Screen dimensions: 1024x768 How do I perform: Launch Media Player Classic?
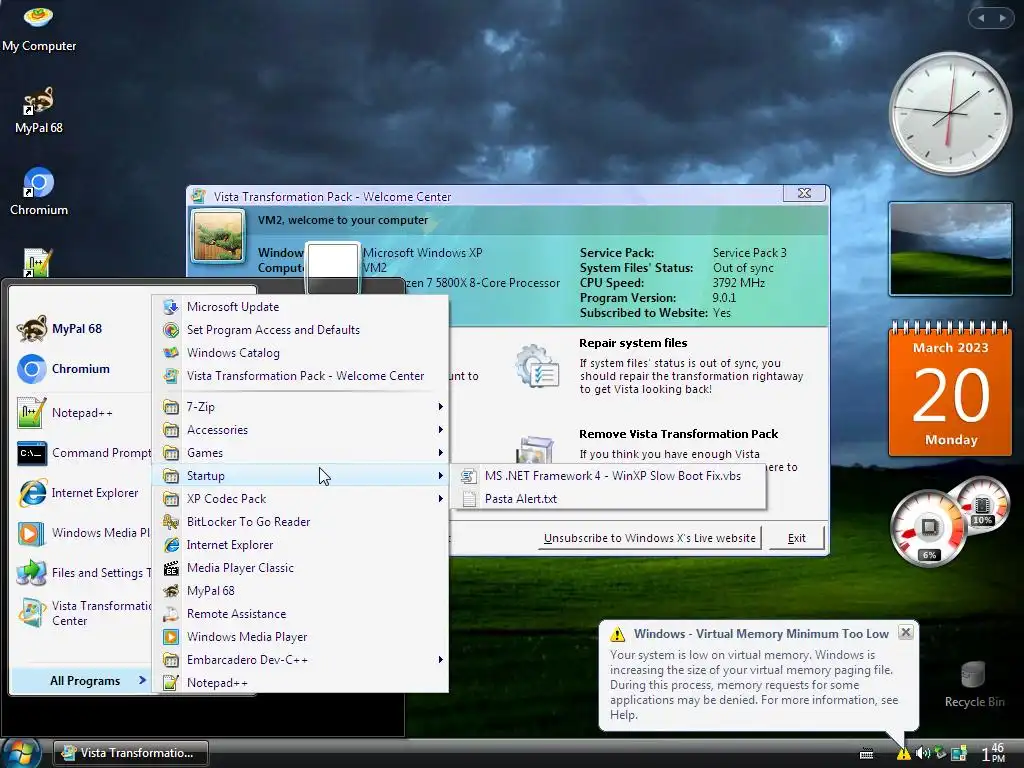(x=300, y=568)
